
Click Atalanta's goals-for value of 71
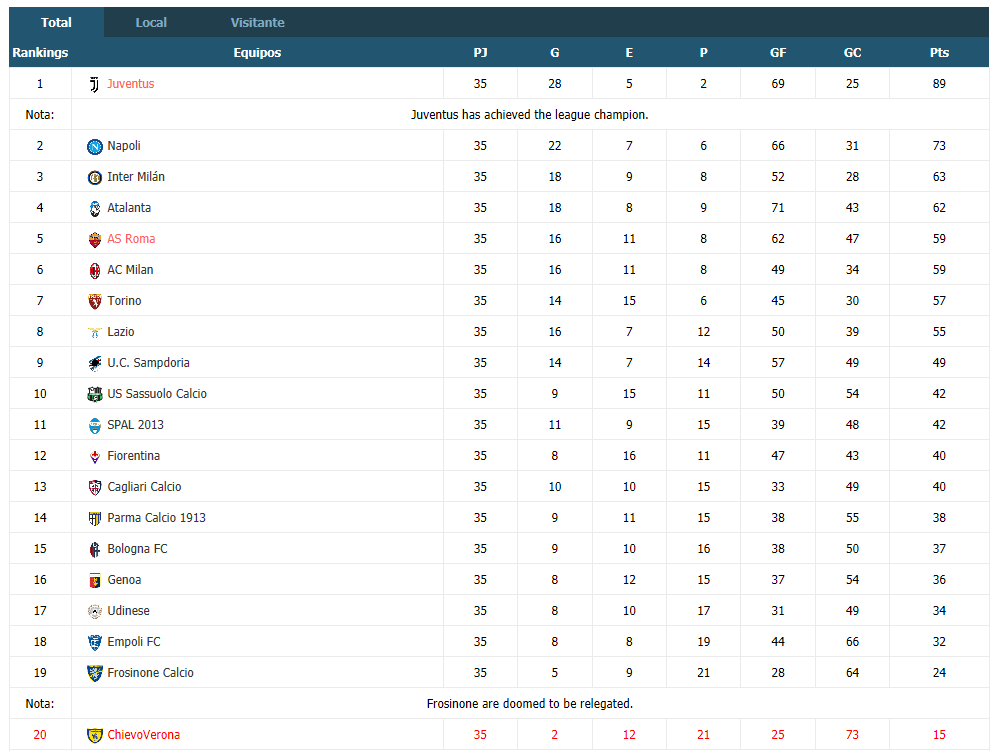tap(778, 208)
